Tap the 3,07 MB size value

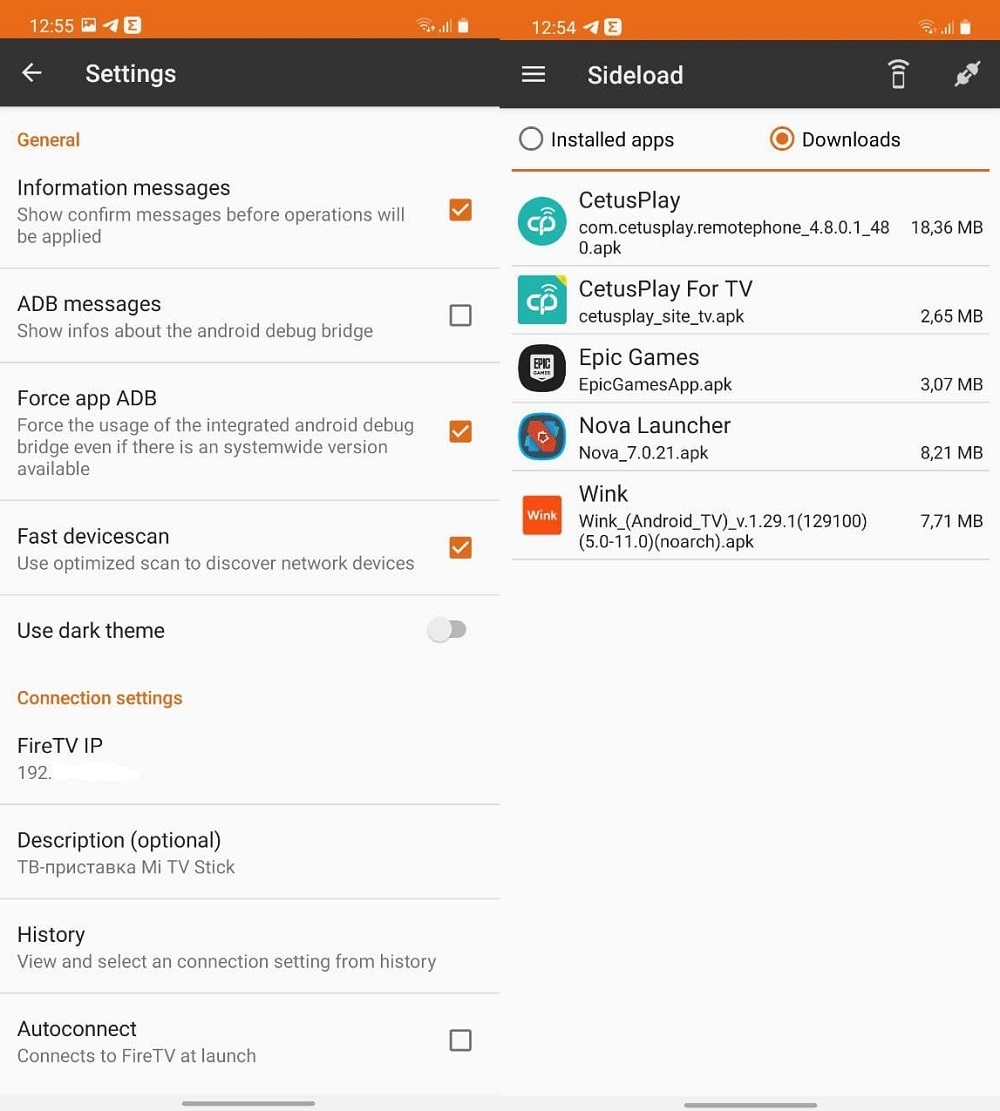point(951,385)
